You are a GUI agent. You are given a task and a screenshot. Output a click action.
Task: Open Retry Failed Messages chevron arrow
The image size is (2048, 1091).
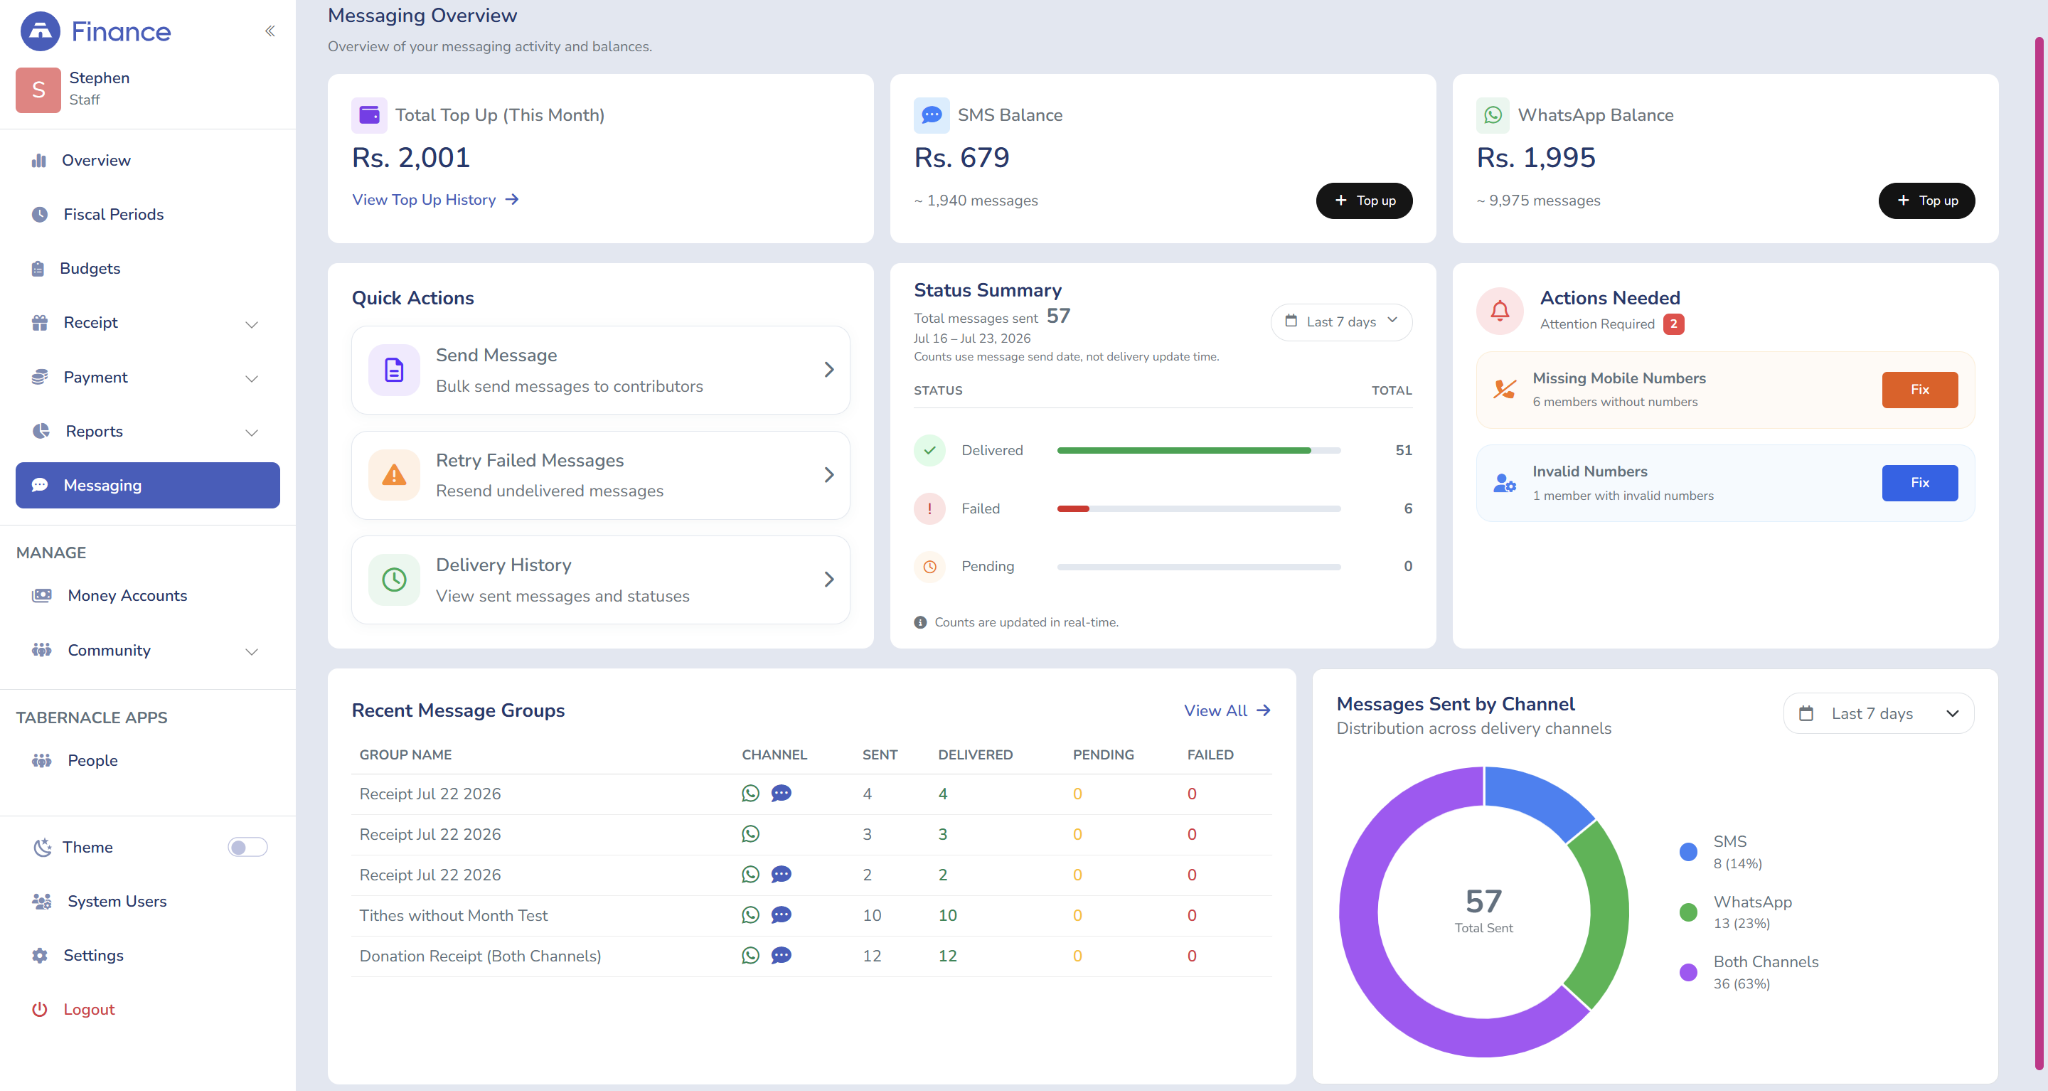pos(829,475)
